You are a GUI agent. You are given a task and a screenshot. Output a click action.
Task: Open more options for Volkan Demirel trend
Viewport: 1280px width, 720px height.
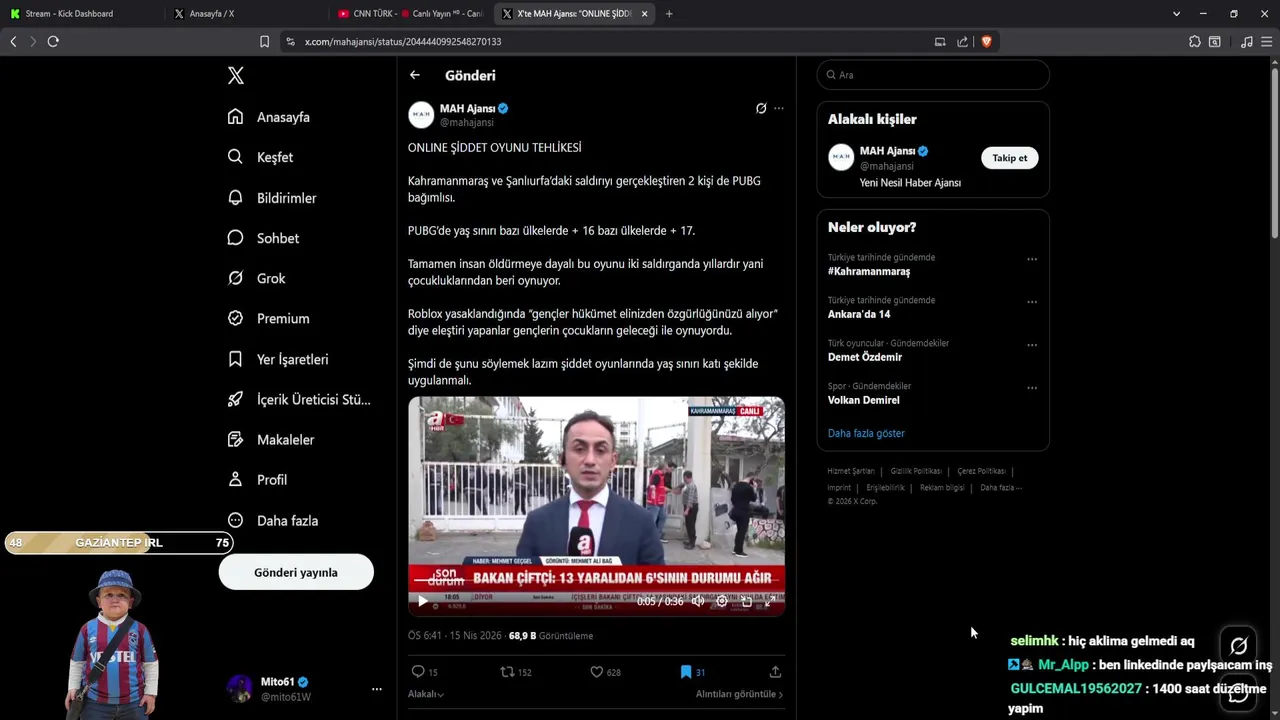point(1032,388)
